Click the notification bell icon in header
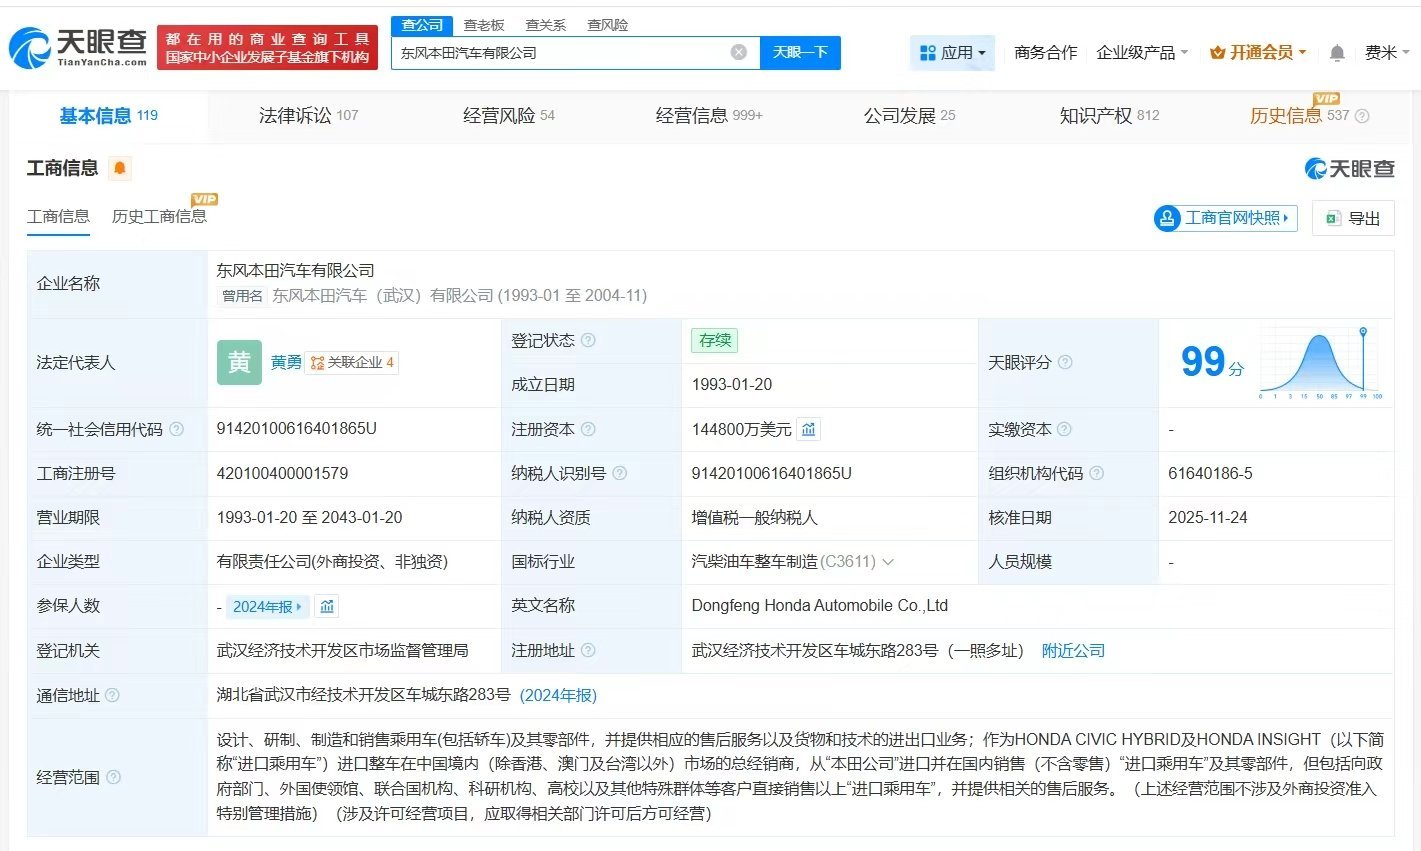 [1337, 53]
